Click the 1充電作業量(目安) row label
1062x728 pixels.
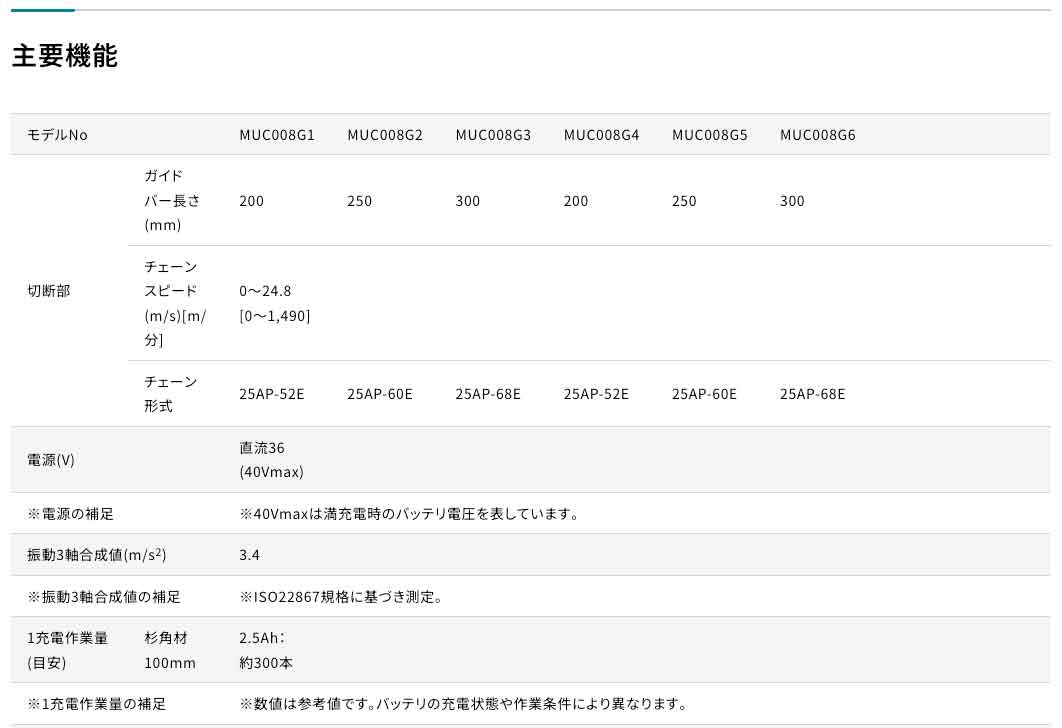pyautogui.click(x=68, y=650)
